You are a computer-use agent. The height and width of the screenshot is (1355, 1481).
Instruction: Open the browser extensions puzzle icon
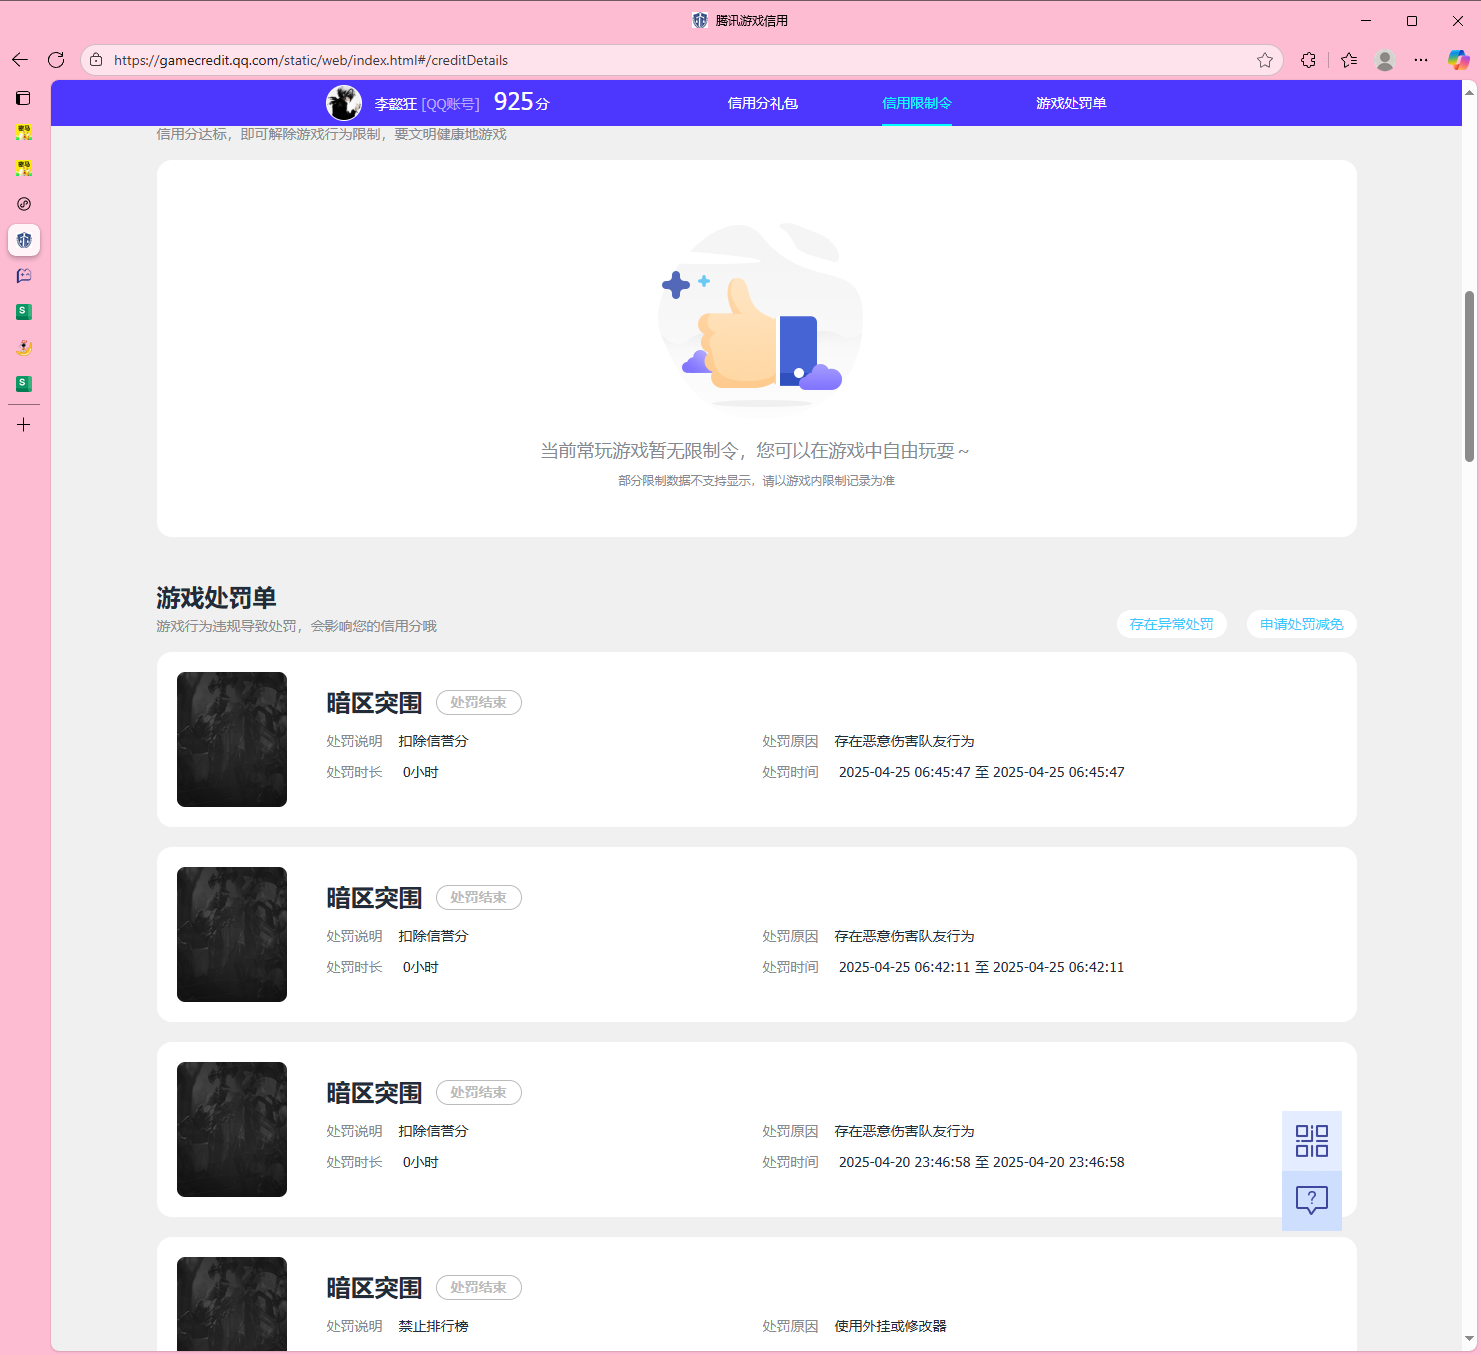[x=1308, y=60]
